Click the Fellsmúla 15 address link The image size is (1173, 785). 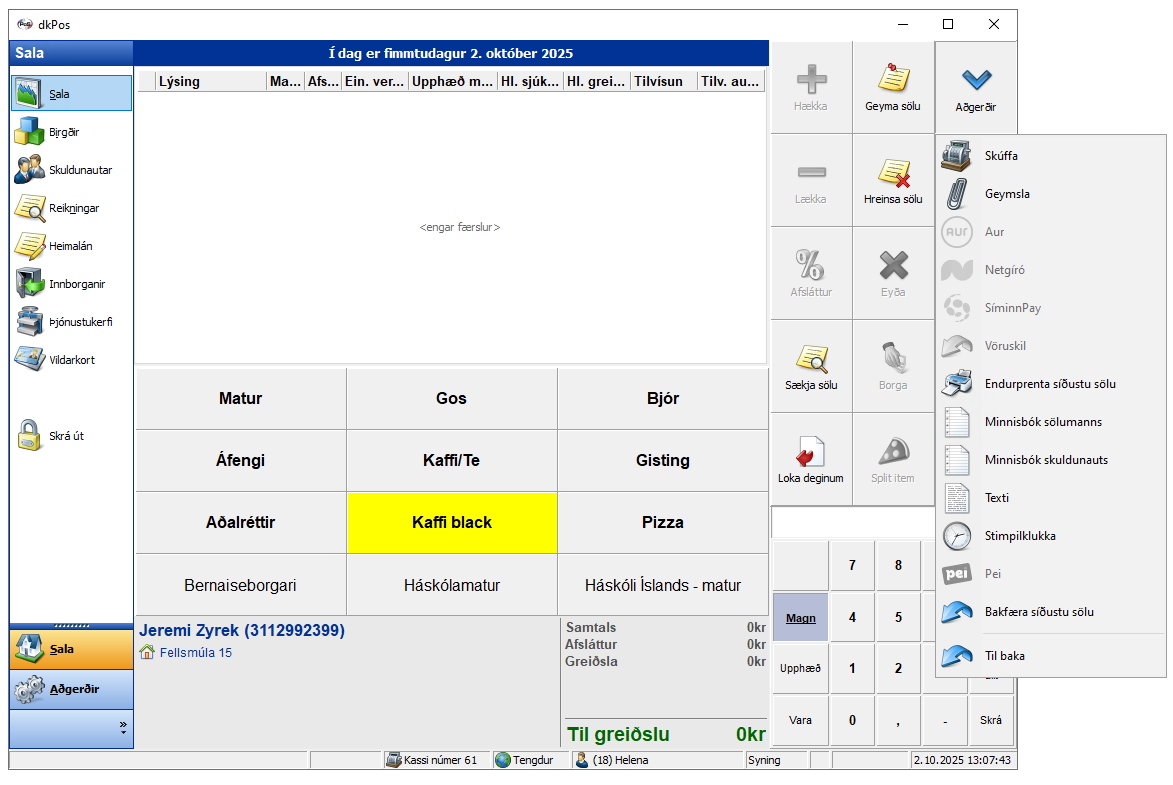click(195, 653)
